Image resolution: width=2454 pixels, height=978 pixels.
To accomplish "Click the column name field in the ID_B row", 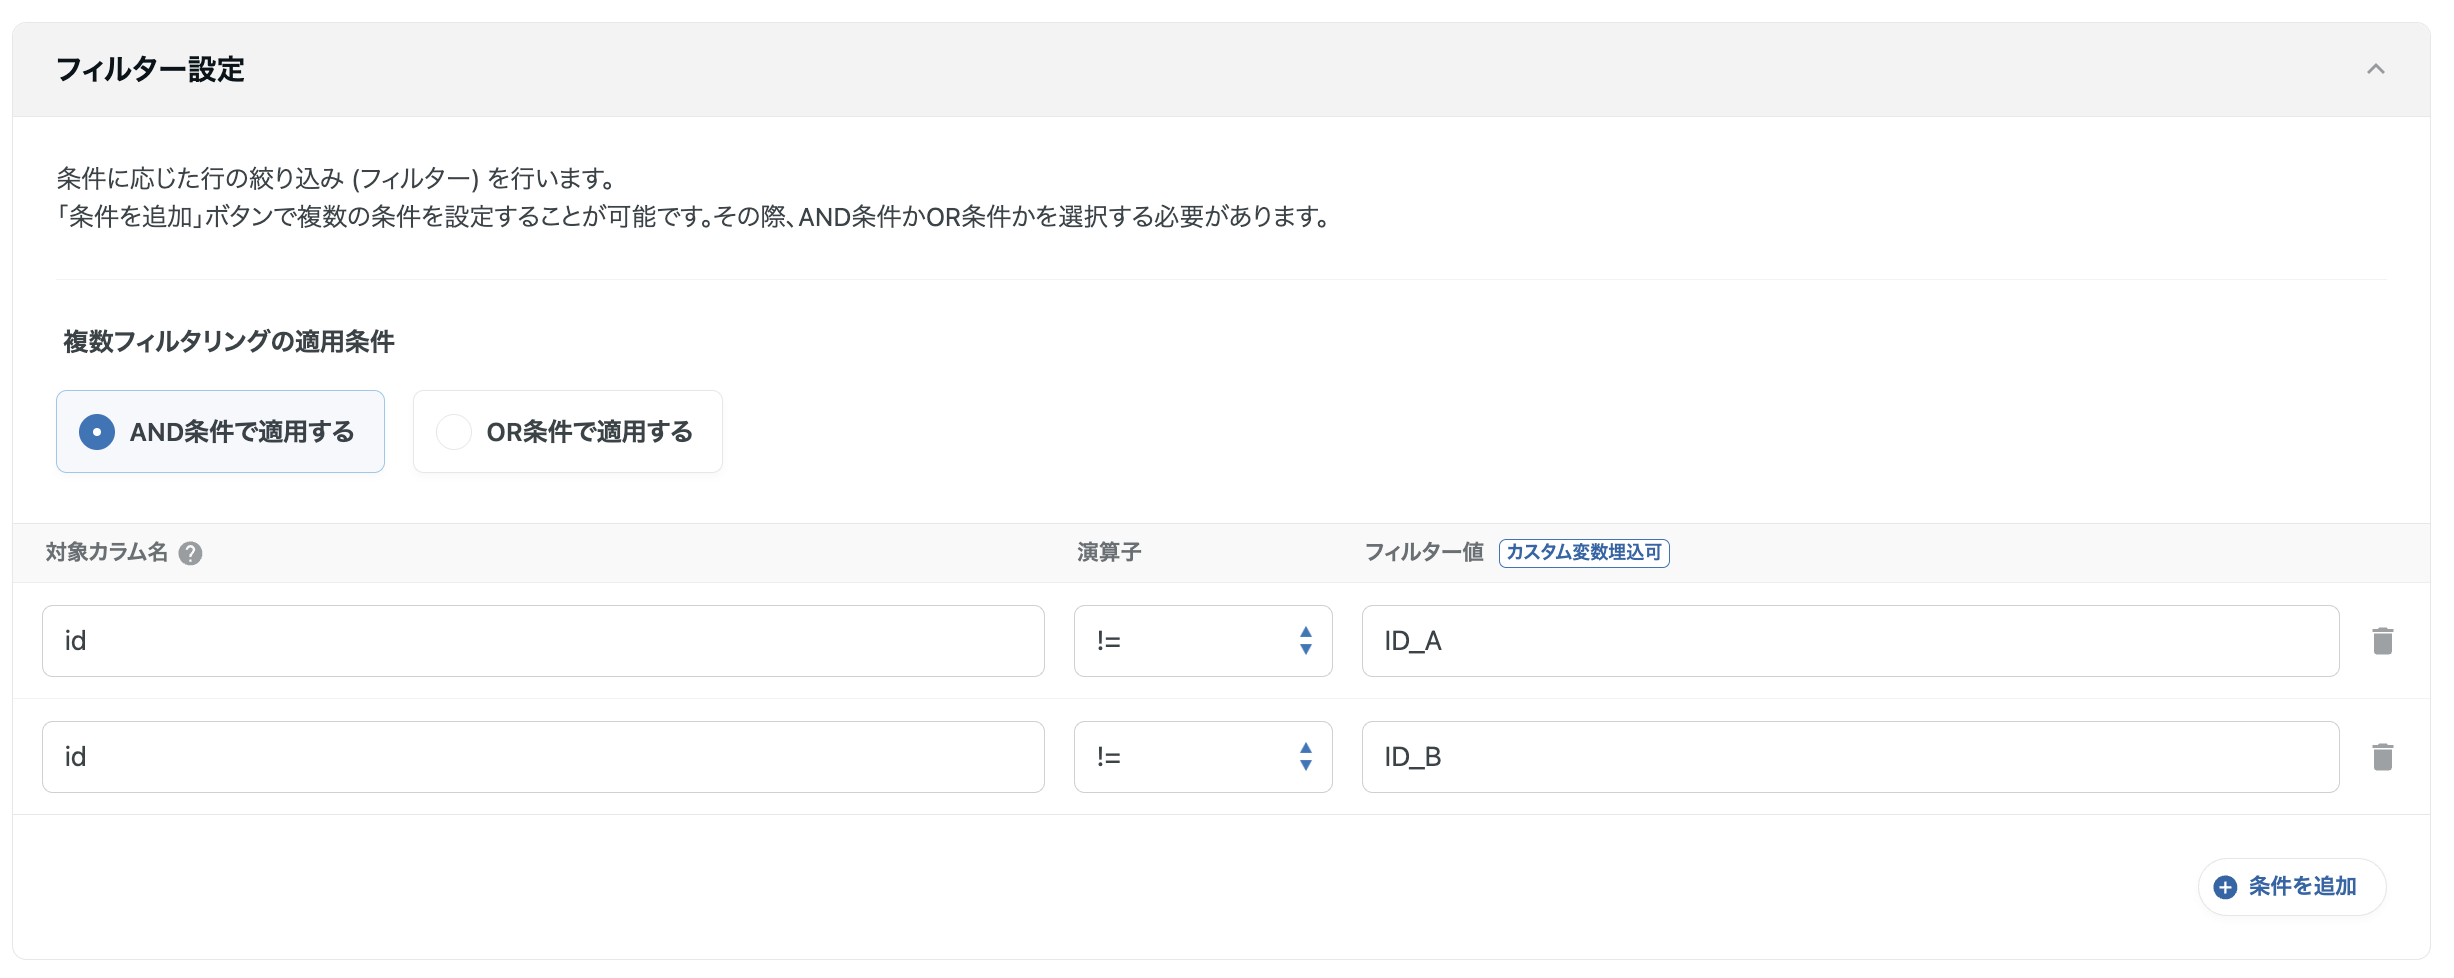I will click(543, 757).
